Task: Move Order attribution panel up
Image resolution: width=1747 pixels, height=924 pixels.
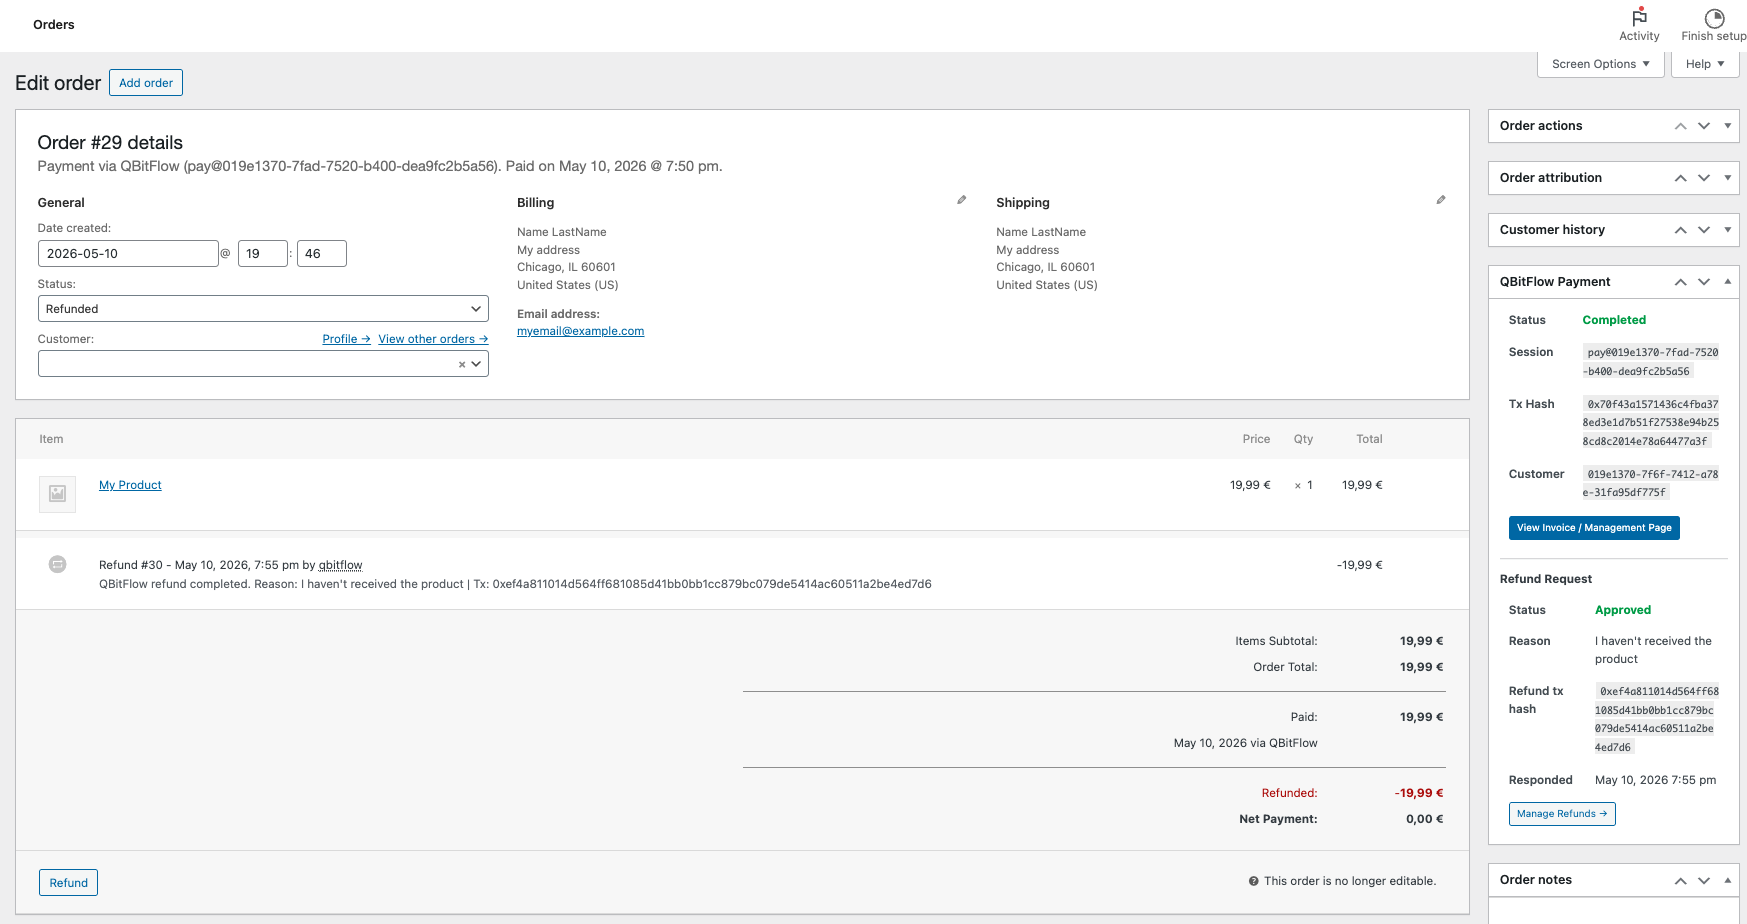Action: (x=1680, y=178)
